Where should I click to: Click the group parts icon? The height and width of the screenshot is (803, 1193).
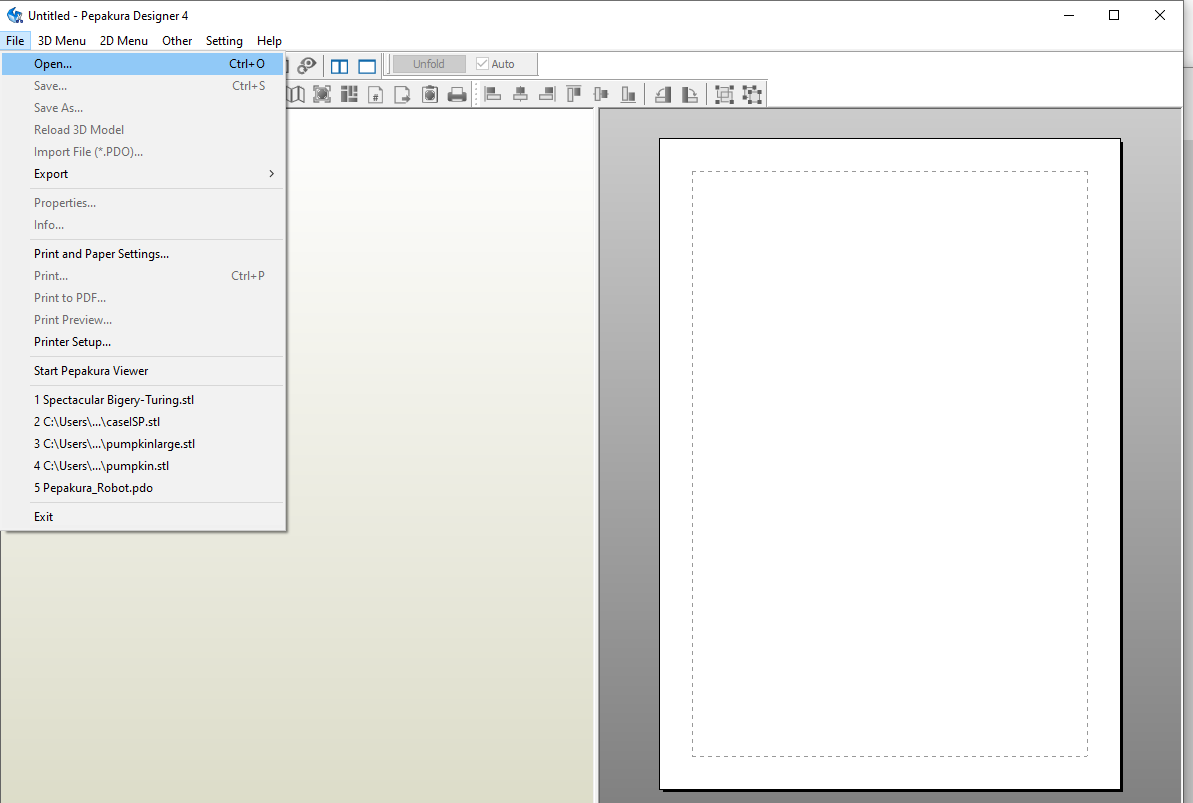[724, 94]
